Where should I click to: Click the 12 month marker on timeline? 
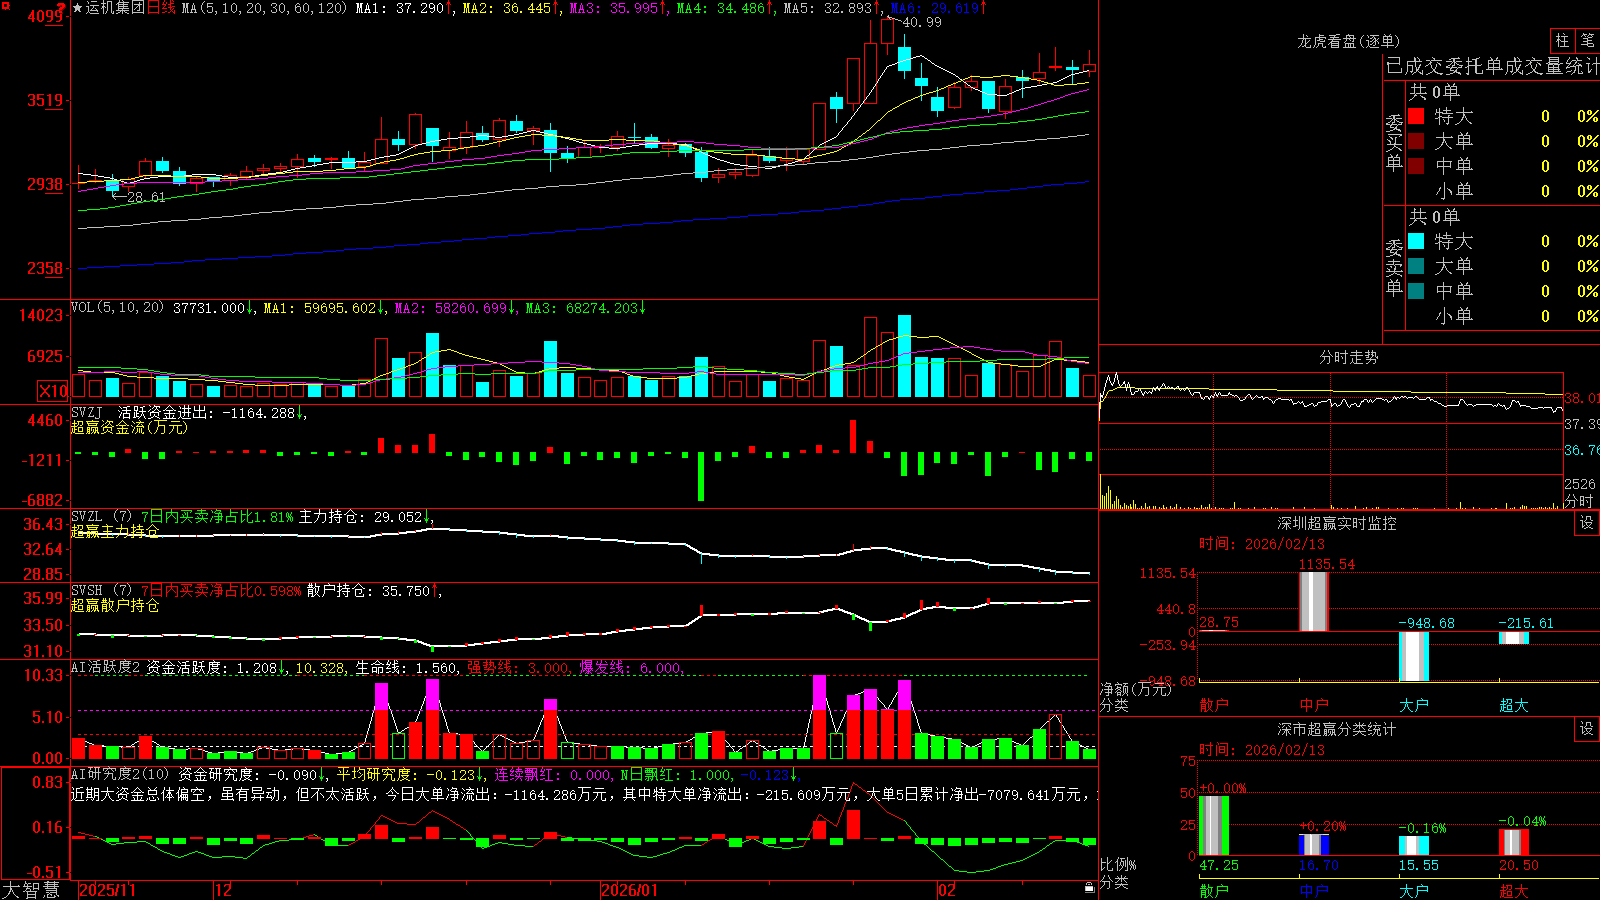[x=224, y=890]
